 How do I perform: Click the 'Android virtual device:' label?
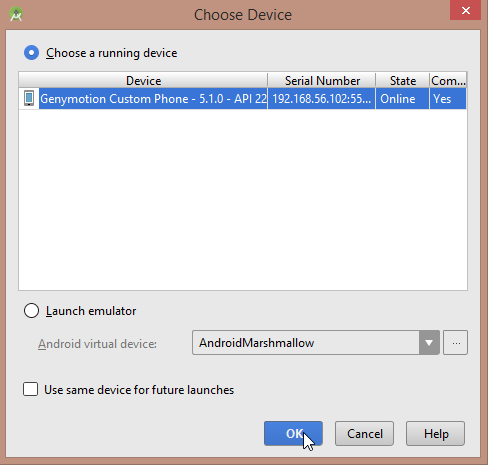(97, 344)
